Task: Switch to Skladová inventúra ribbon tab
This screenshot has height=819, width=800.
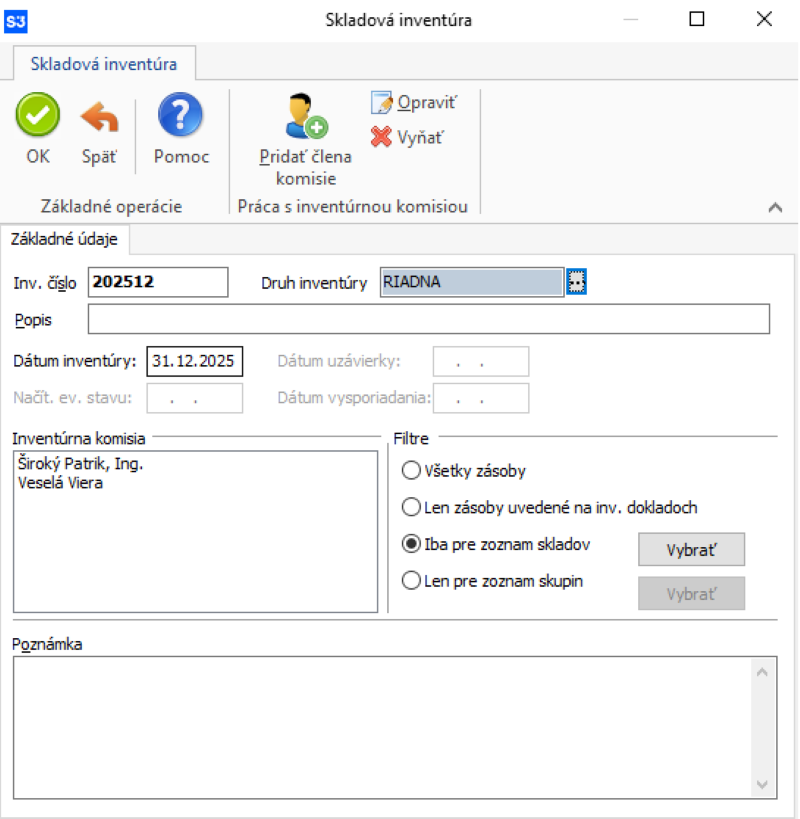Action: coord(104,64)
